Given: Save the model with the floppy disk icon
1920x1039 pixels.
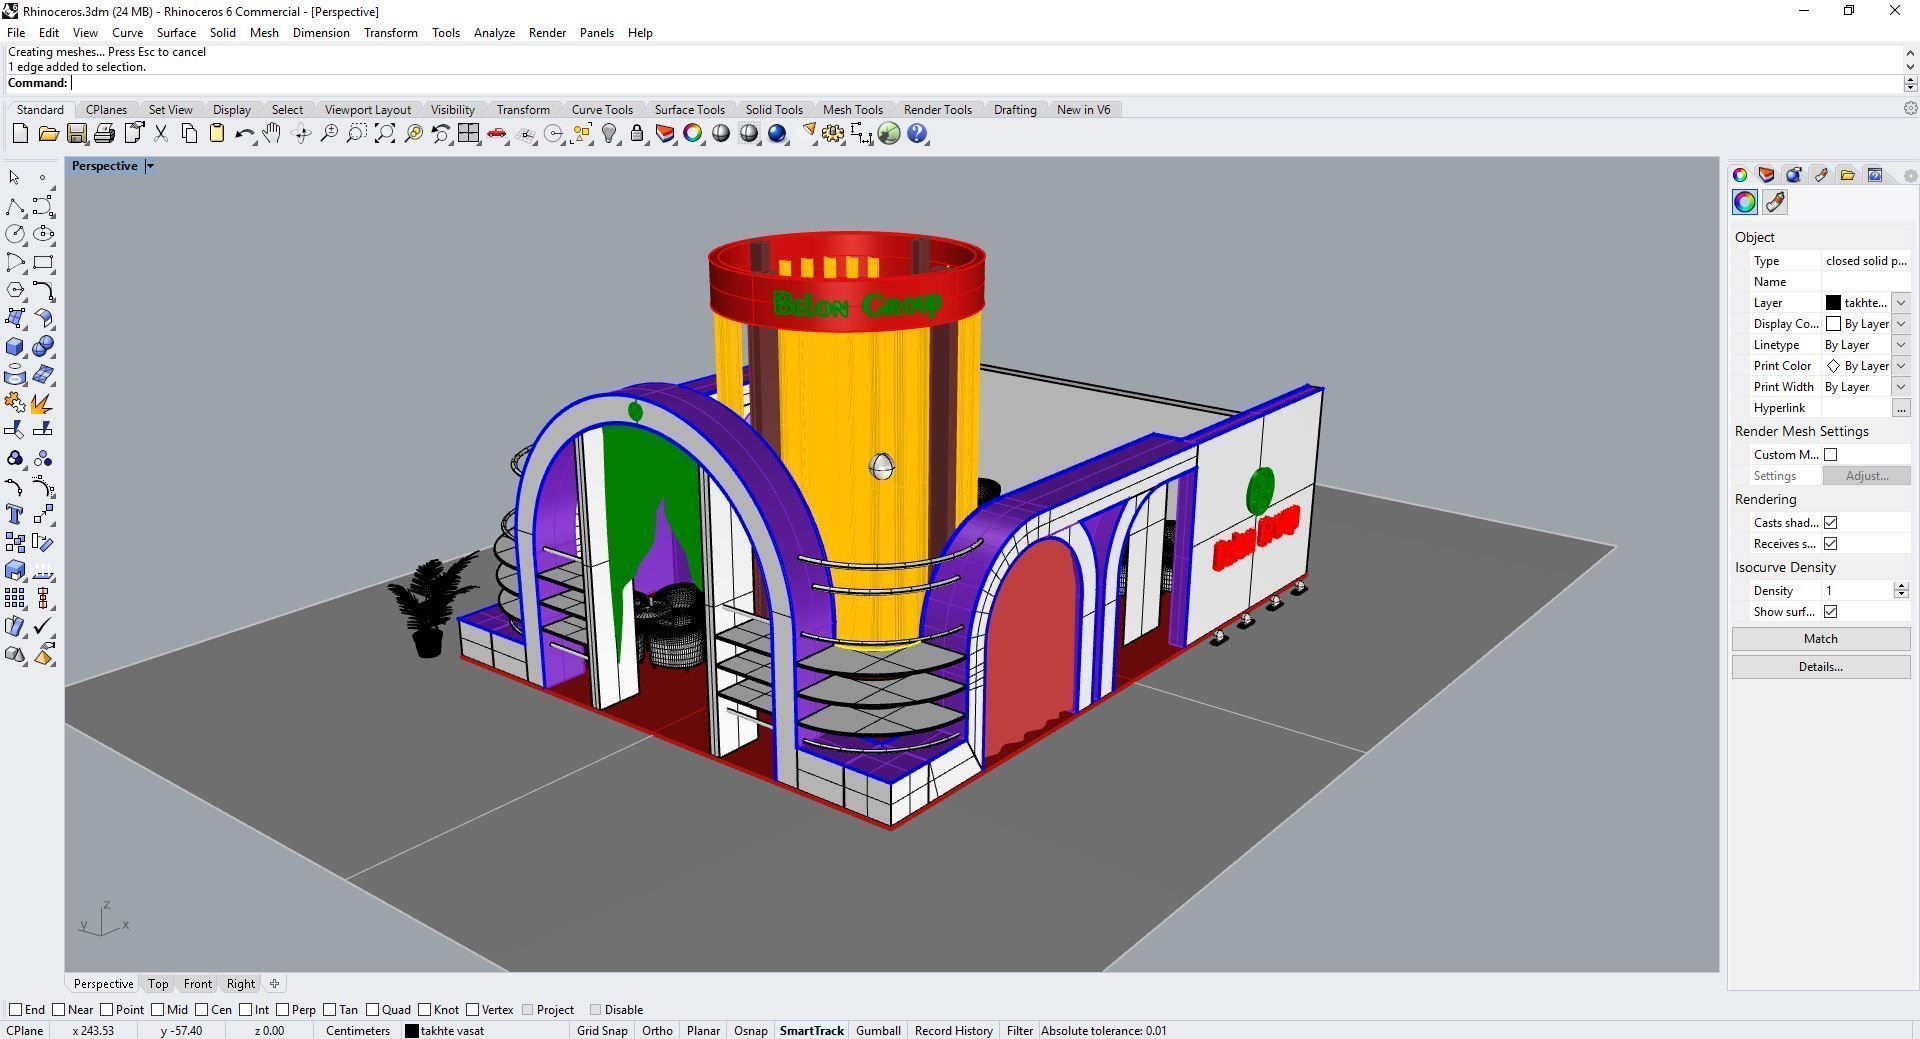Looking at the screenshot, I should click(76, 133).
